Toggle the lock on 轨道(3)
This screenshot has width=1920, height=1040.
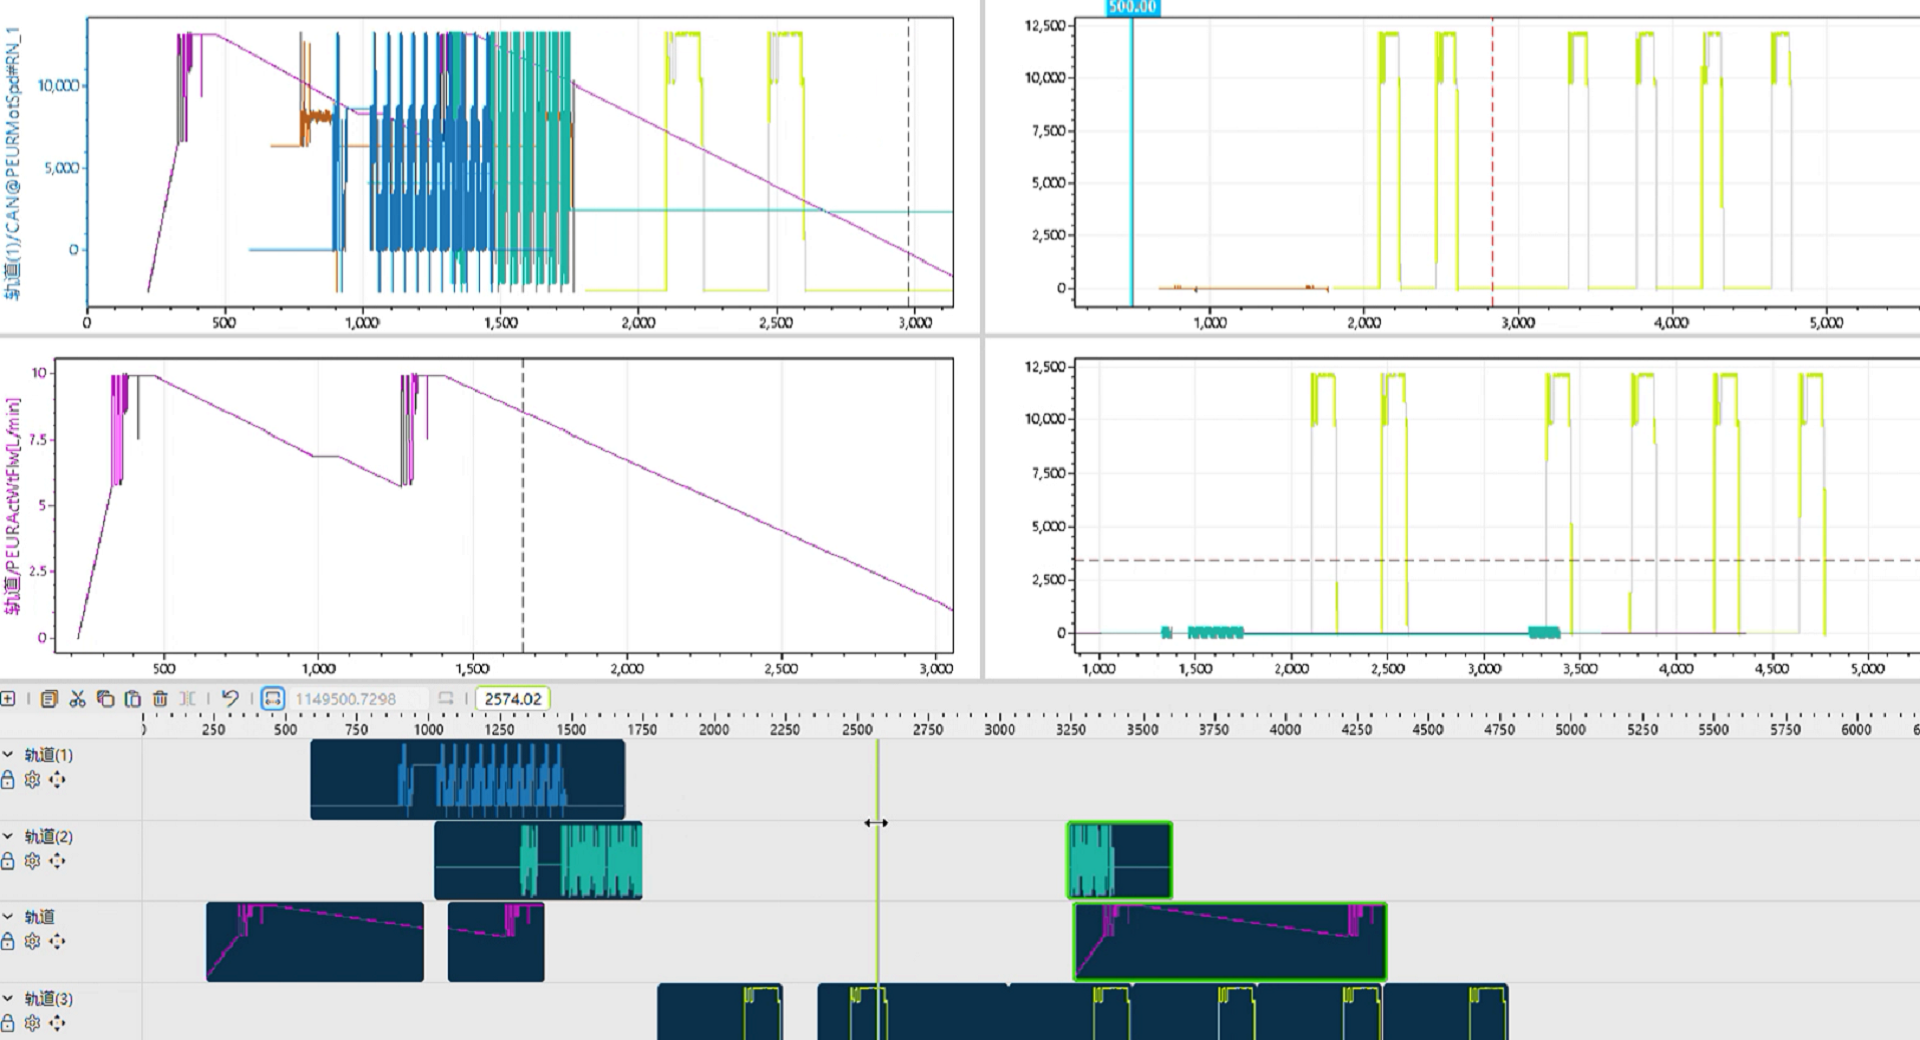(x=8, y=1023)
